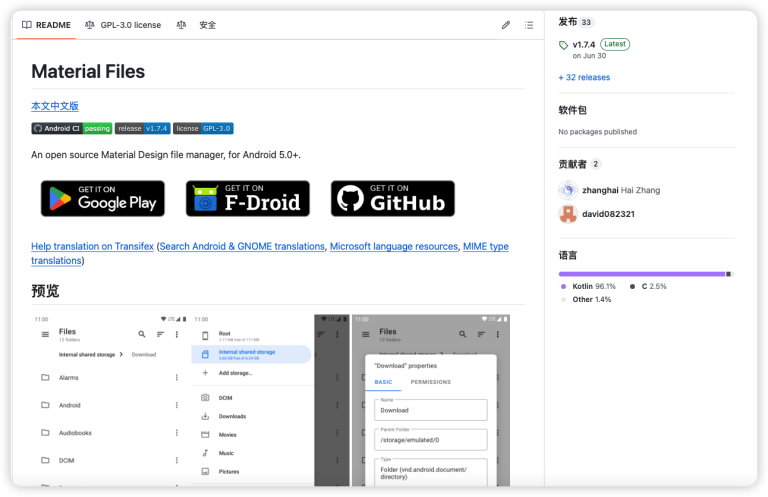The height and width of the screenshot is (497, 768).
Task: Click the pencil edit README icon
Action: coord(506,25)
